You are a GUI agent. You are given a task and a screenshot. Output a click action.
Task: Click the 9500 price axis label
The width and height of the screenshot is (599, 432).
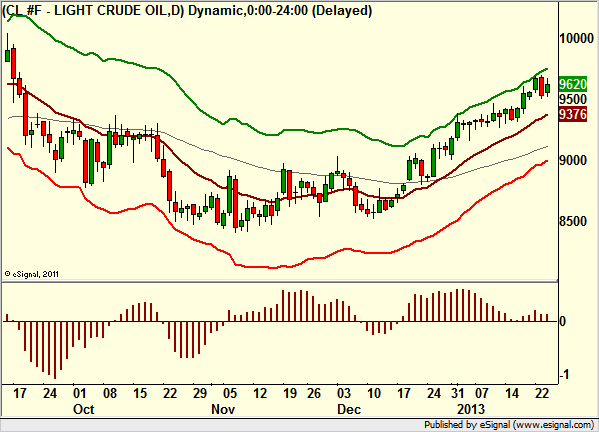point(573,99)
